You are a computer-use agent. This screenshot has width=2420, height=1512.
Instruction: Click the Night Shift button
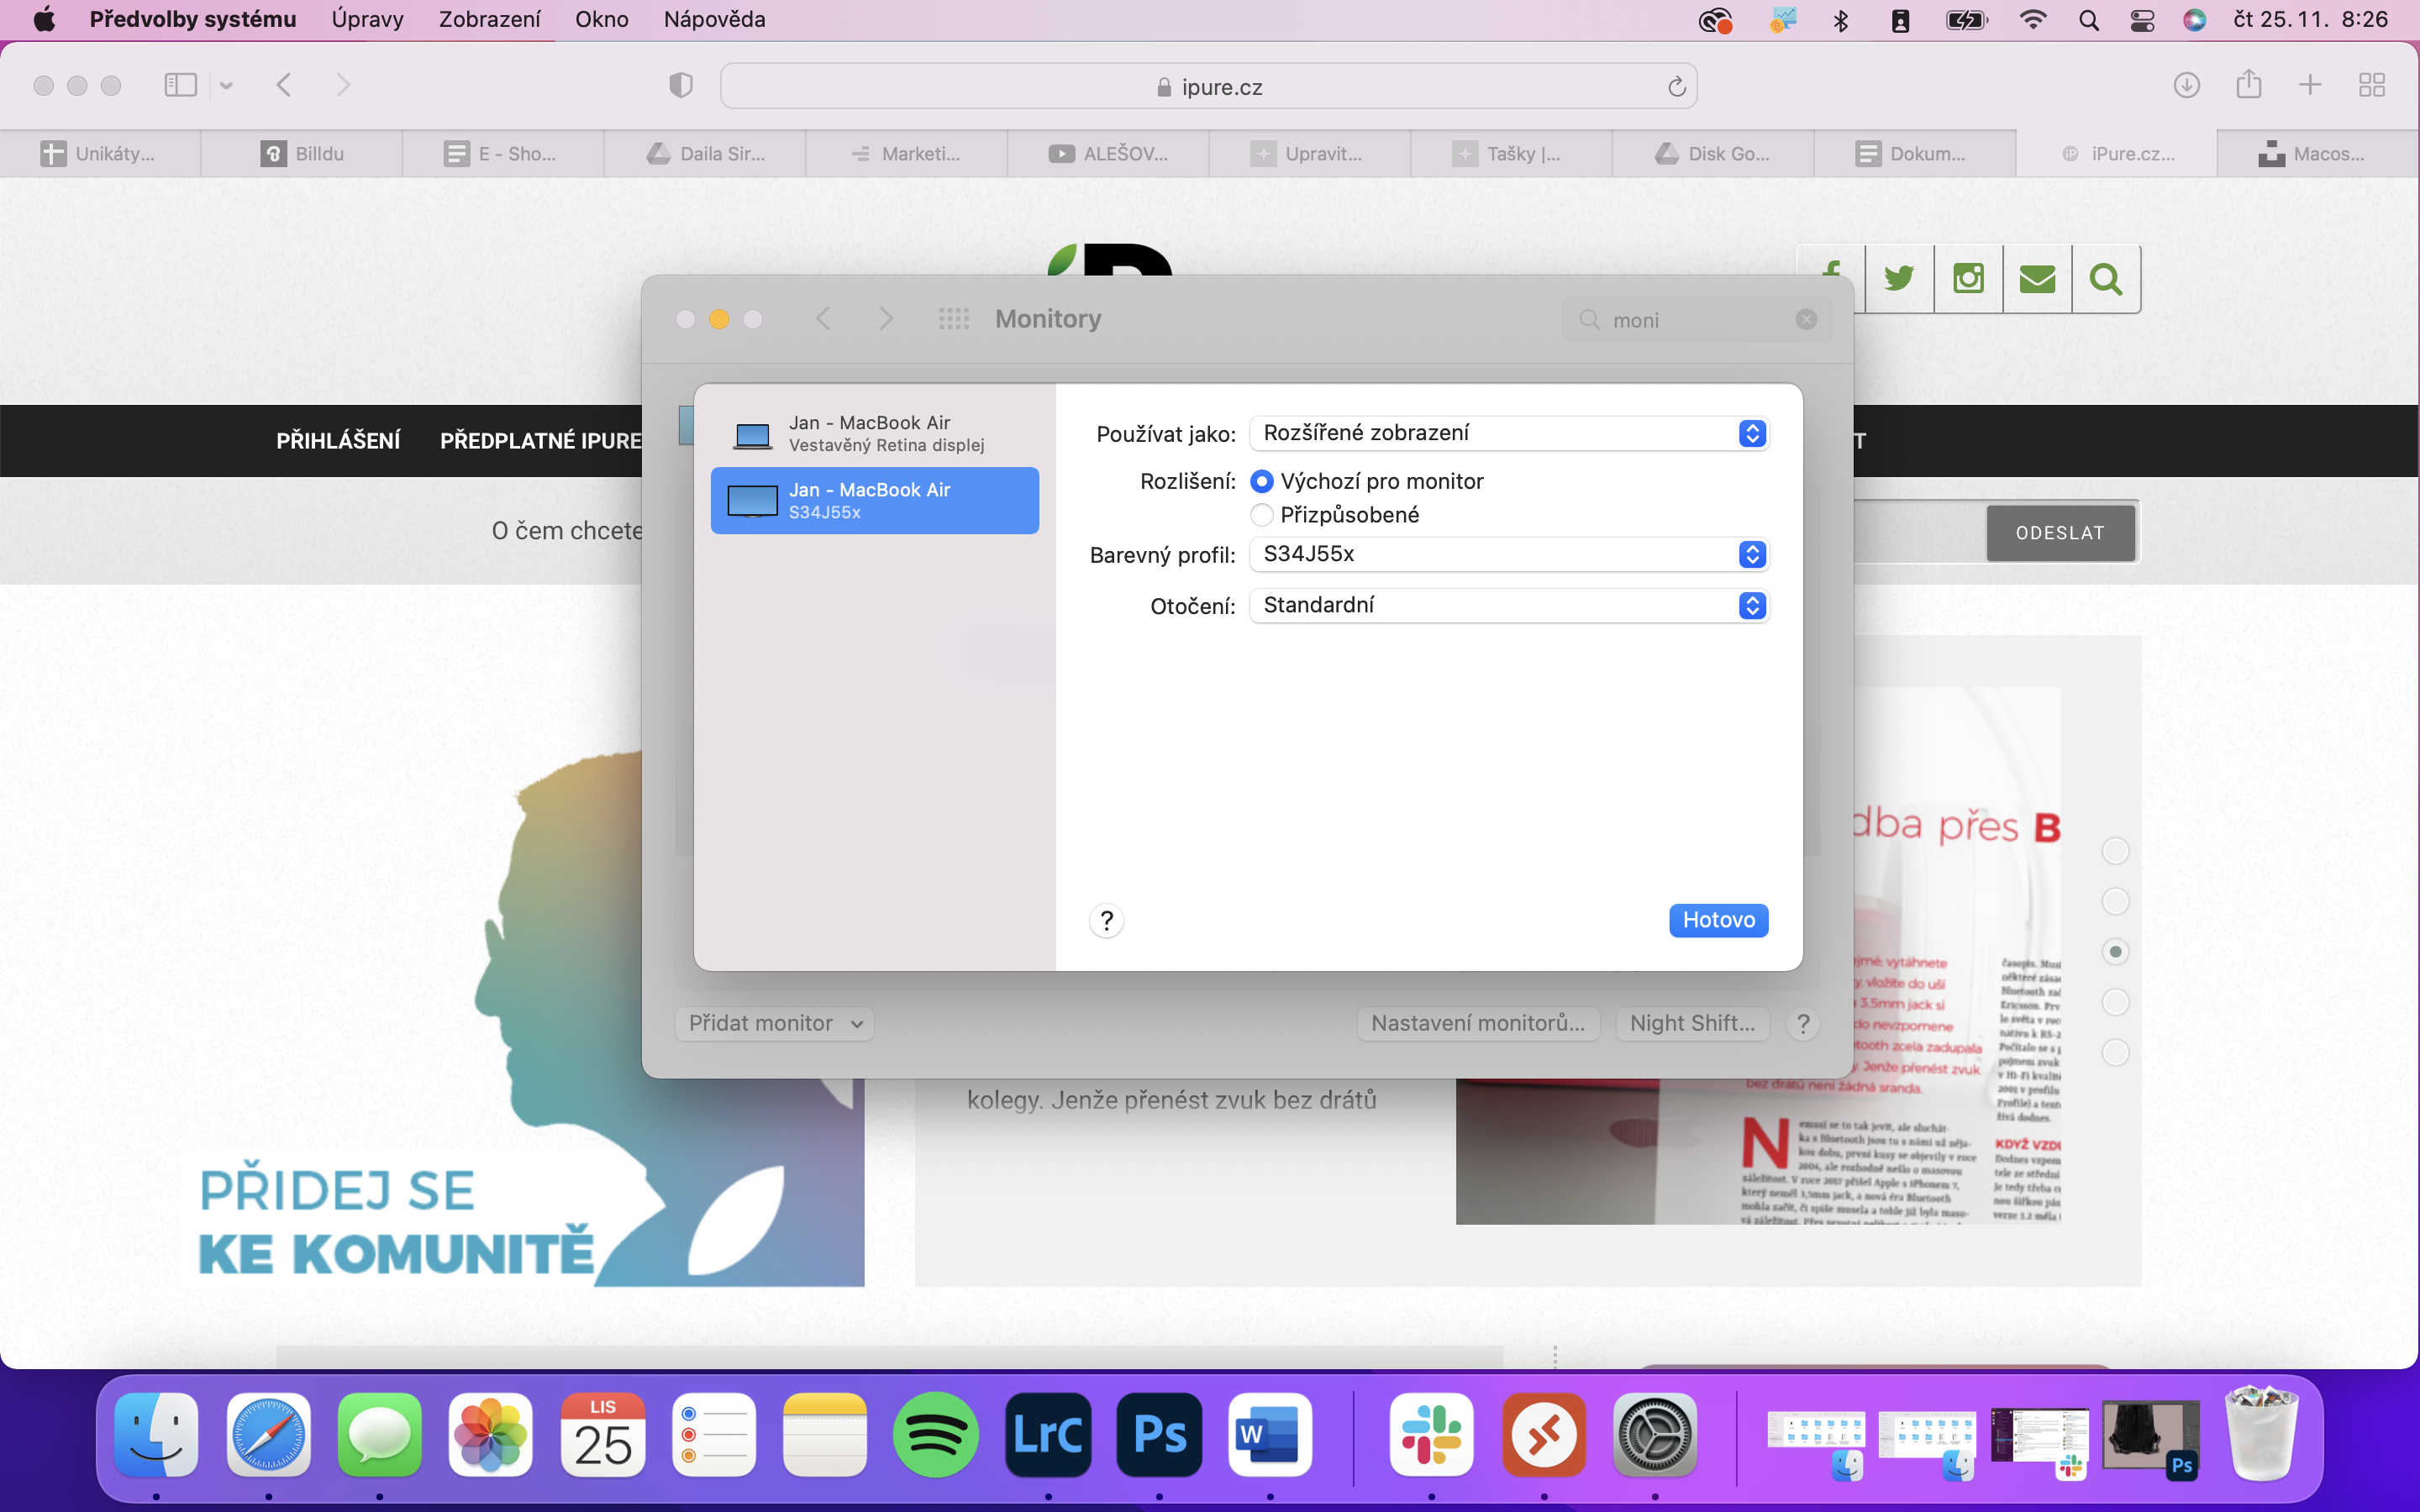tap(1692, 1023)
